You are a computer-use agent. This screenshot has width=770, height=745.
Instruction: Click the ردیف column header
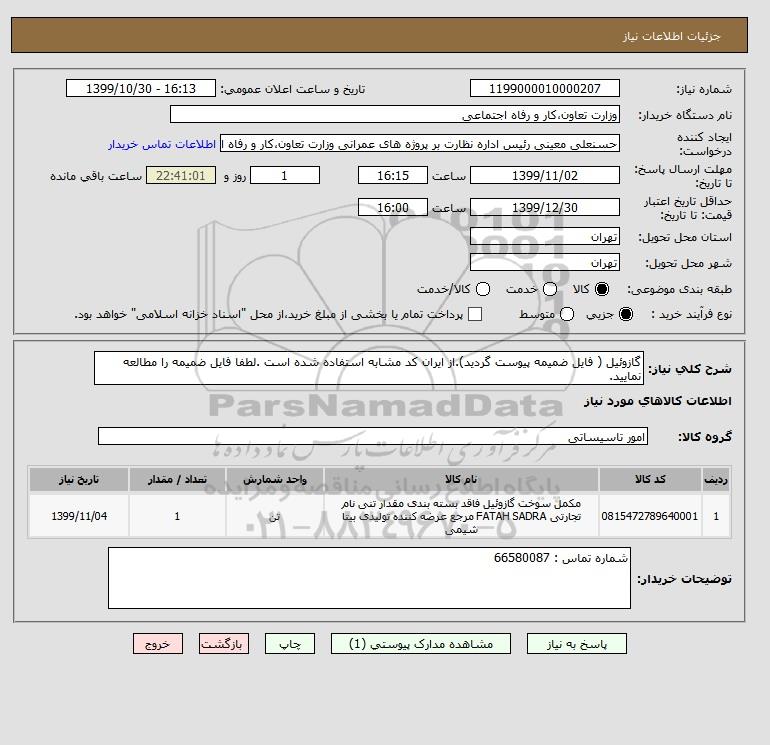pos(716,479)
